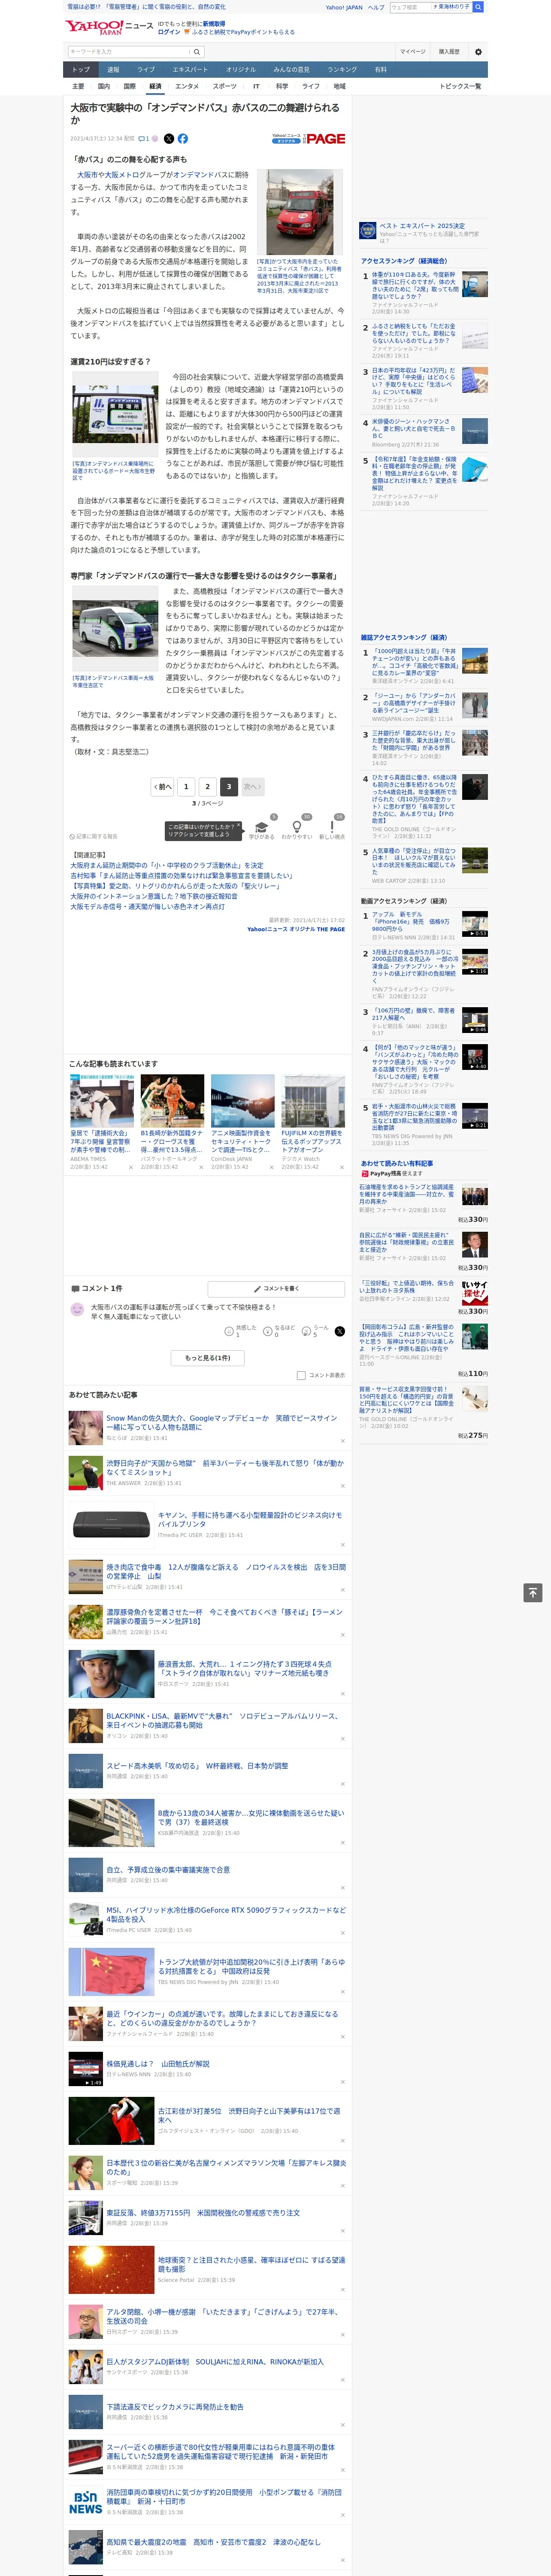Image resolution: width=551 pixels, height=2576 pixels.
Task: Select the スポーツ category
Action: coord(225,86)
